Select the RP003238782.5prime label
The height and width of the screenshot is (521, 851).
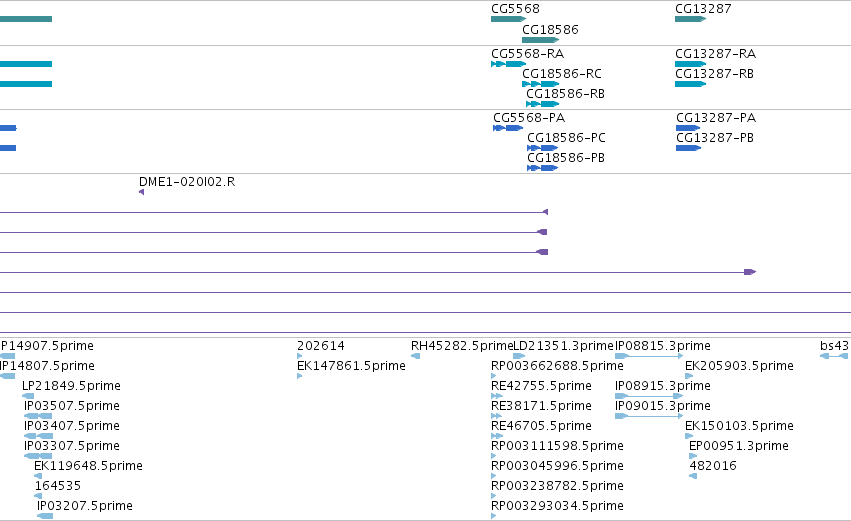(x=557, y=486)
